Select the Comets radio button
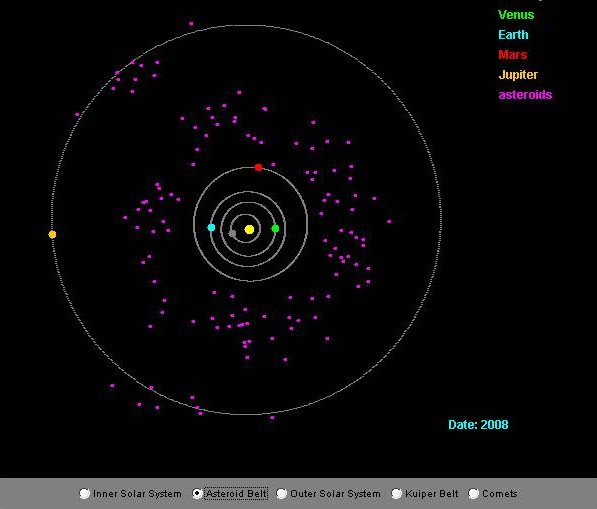597x509 pixels. coord(473,493)
